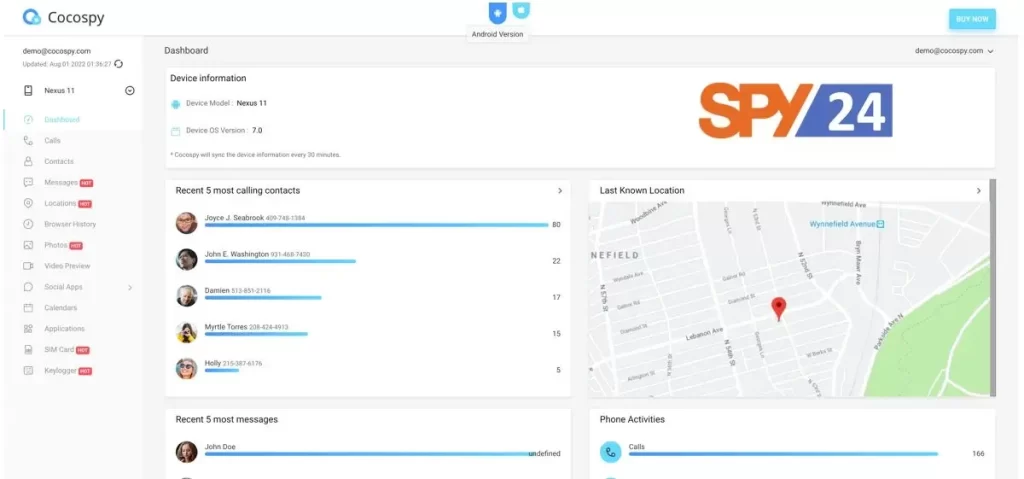
Task: Click John E. Washington's avatar
Action: click(x=186, y=259)
